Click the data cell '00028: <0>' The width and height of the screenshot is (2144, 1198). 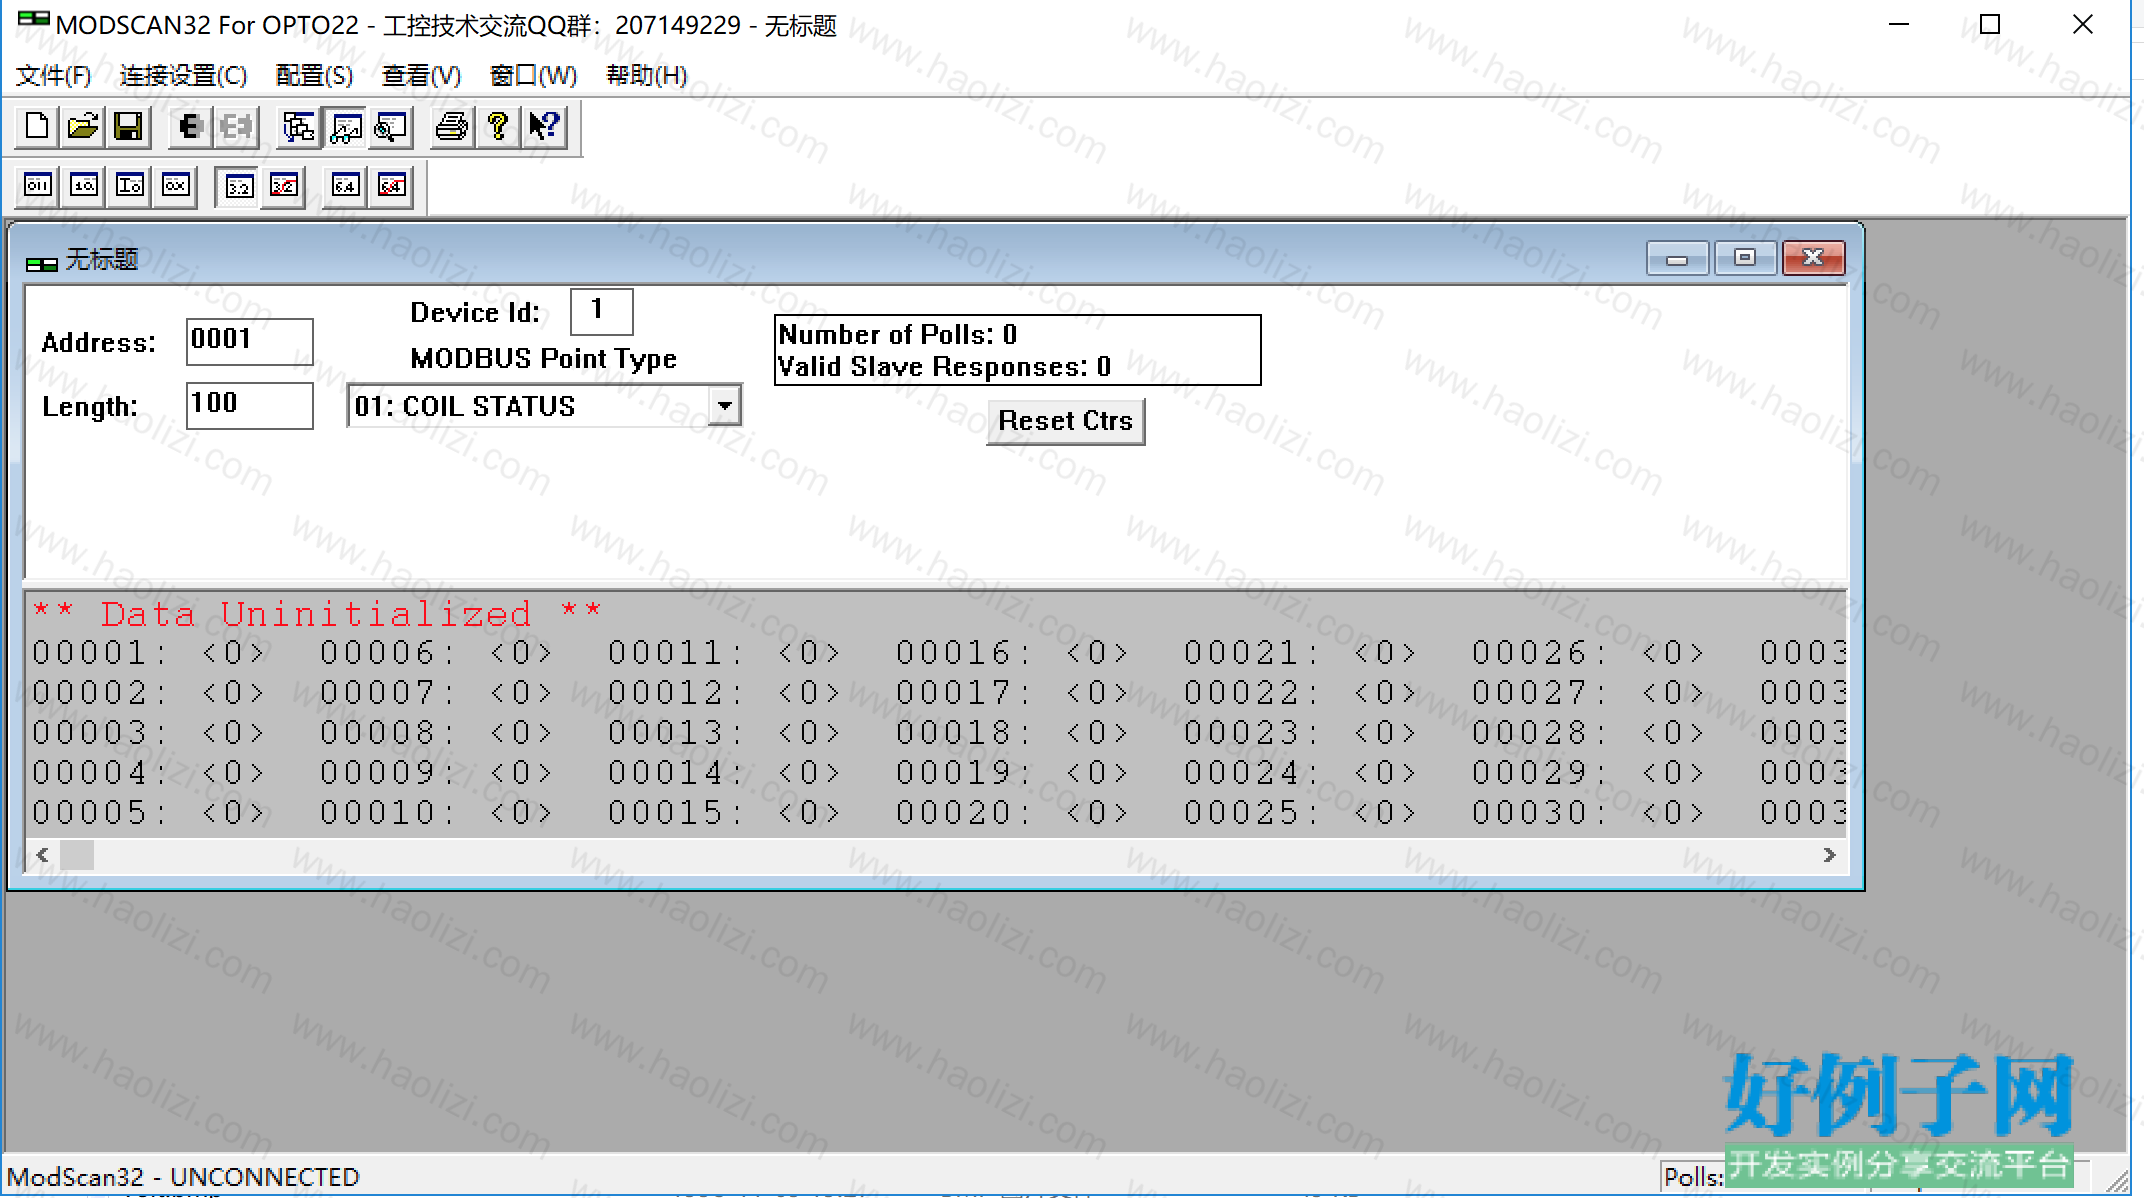pyautogui.click(x=1588, y=733)
